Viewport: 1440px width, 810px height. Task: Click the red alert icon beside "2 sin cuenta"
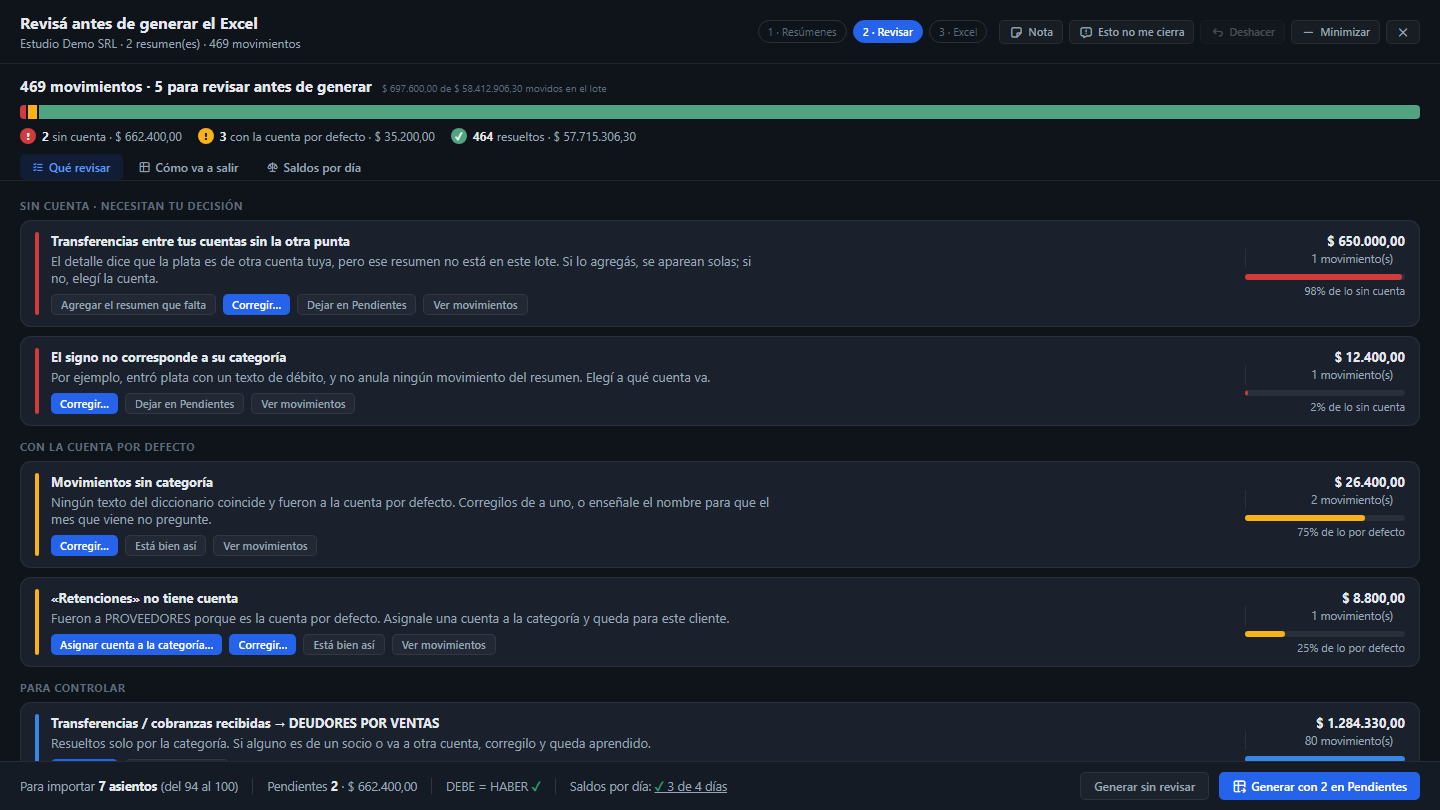click(28, 136)
